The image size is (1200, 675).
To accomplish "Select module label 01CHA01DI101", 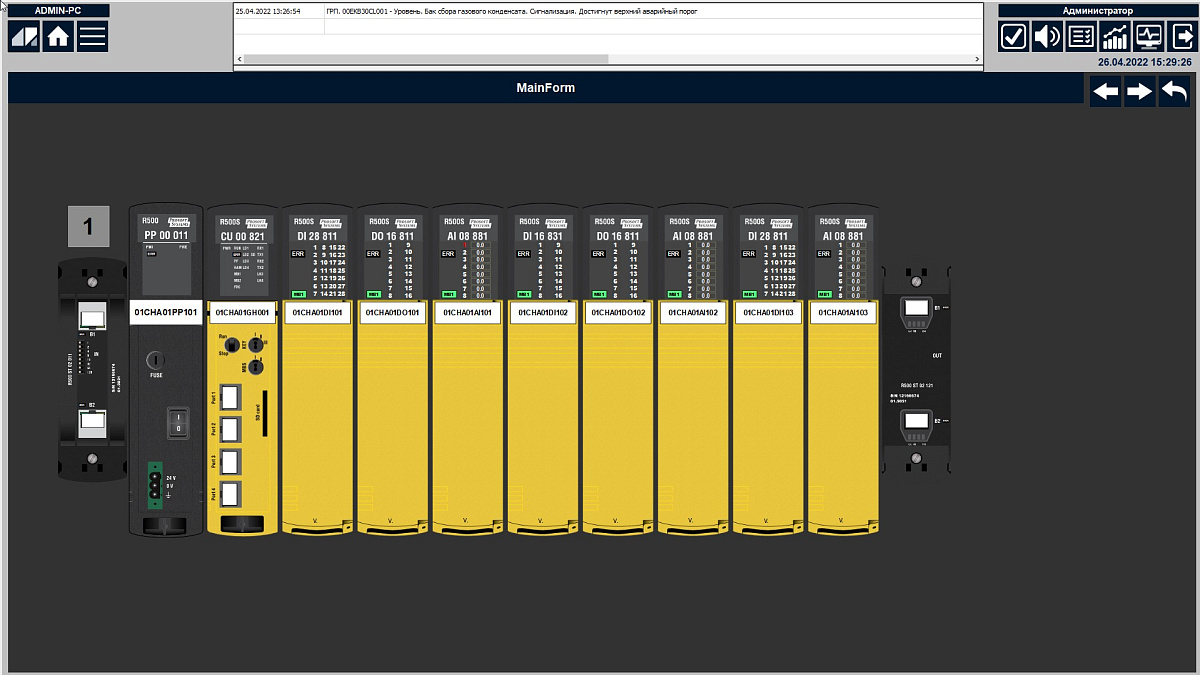I will click(318, 313).
